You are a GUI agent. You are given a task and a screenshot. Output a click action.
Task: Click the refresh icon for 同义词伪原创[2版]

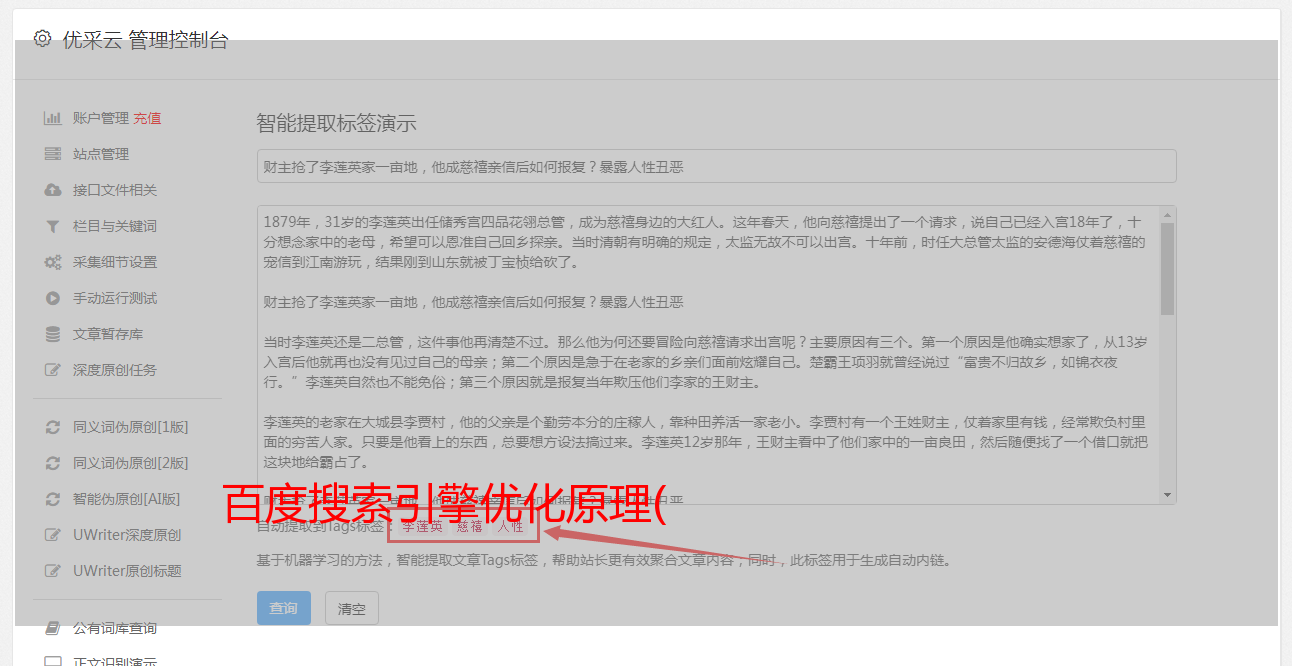click(53, 463)
